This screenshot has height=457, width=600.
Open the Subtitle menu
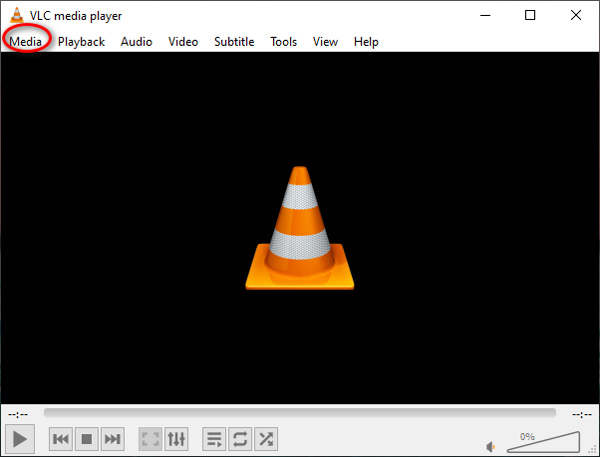coord(234,41)
